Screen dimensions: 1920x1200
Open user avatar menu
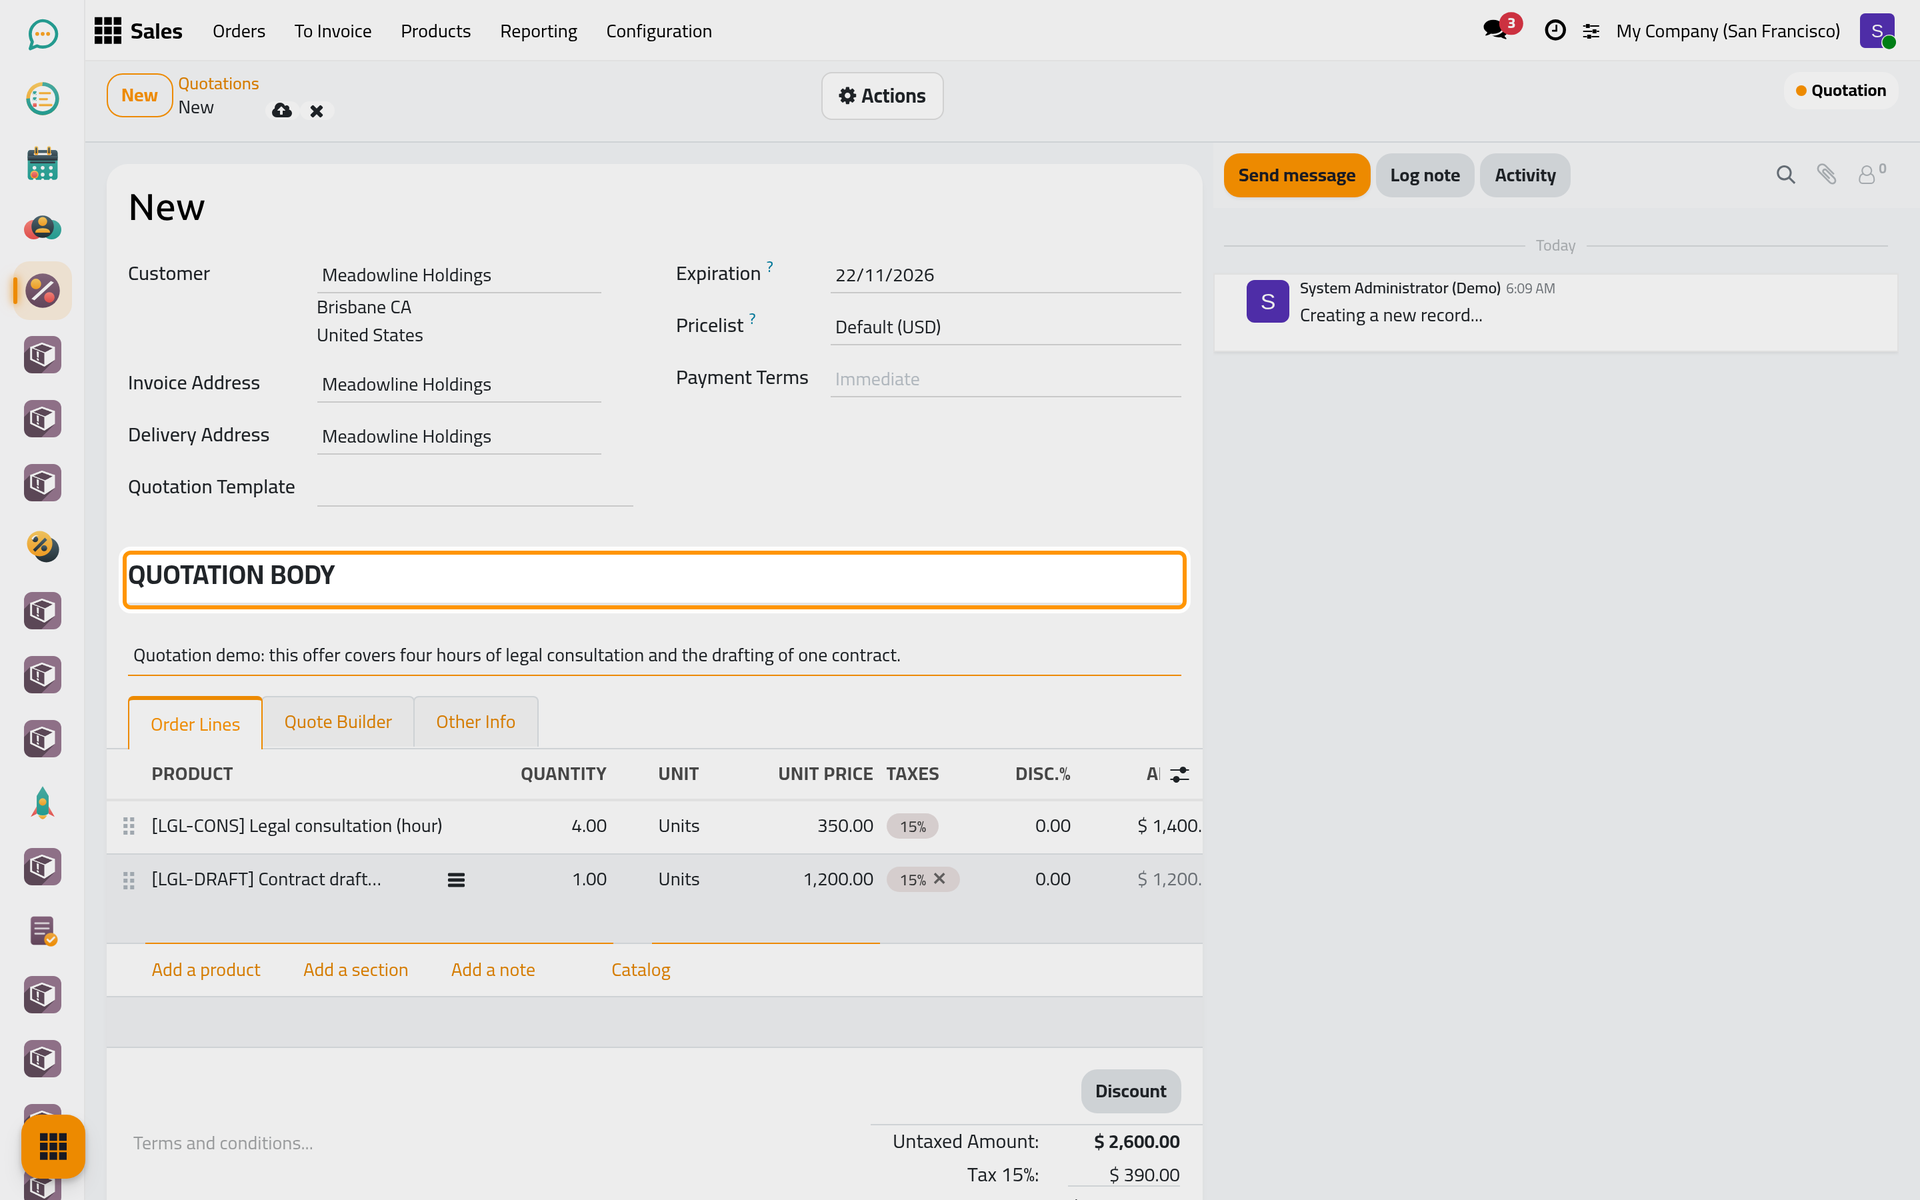point(1877,31)
